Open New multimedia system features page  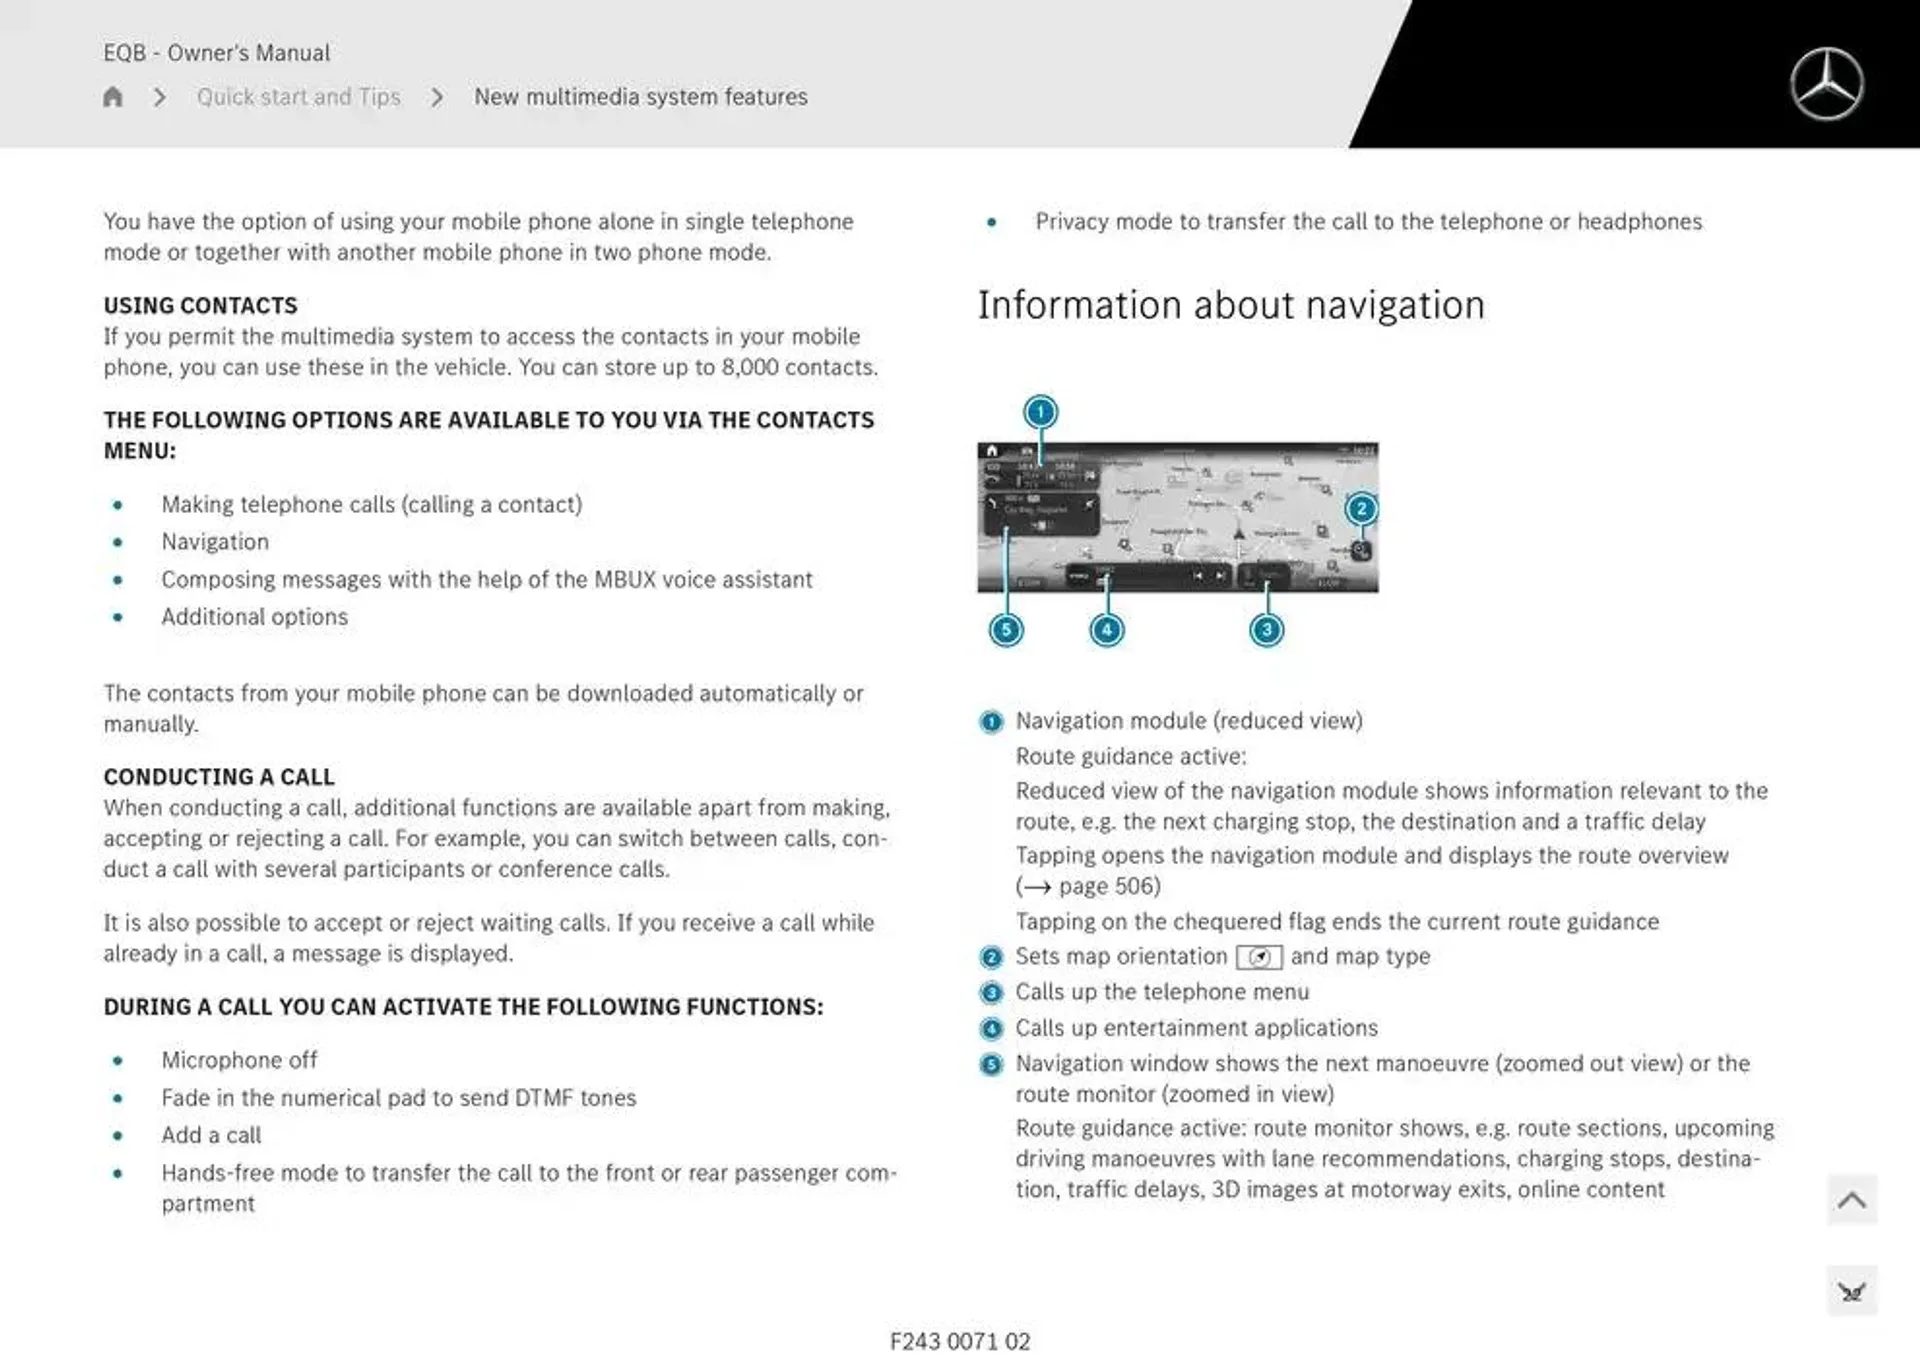pyautogui.click(x=639, y=96)
